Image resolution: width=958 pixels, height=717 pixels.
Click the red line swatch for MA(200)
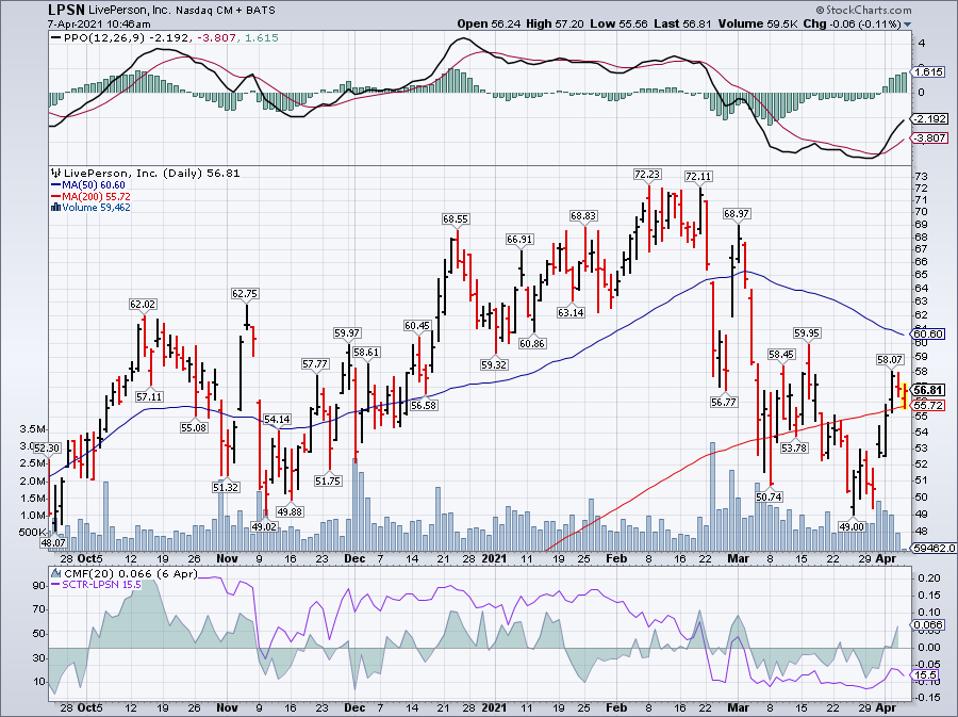pyautogui.click(x=56, y=196)
